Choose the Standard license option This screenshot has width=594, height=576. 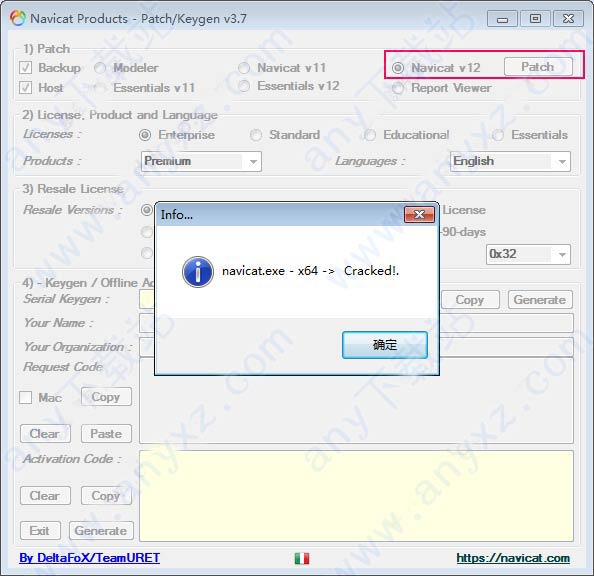tap(256, 135)
